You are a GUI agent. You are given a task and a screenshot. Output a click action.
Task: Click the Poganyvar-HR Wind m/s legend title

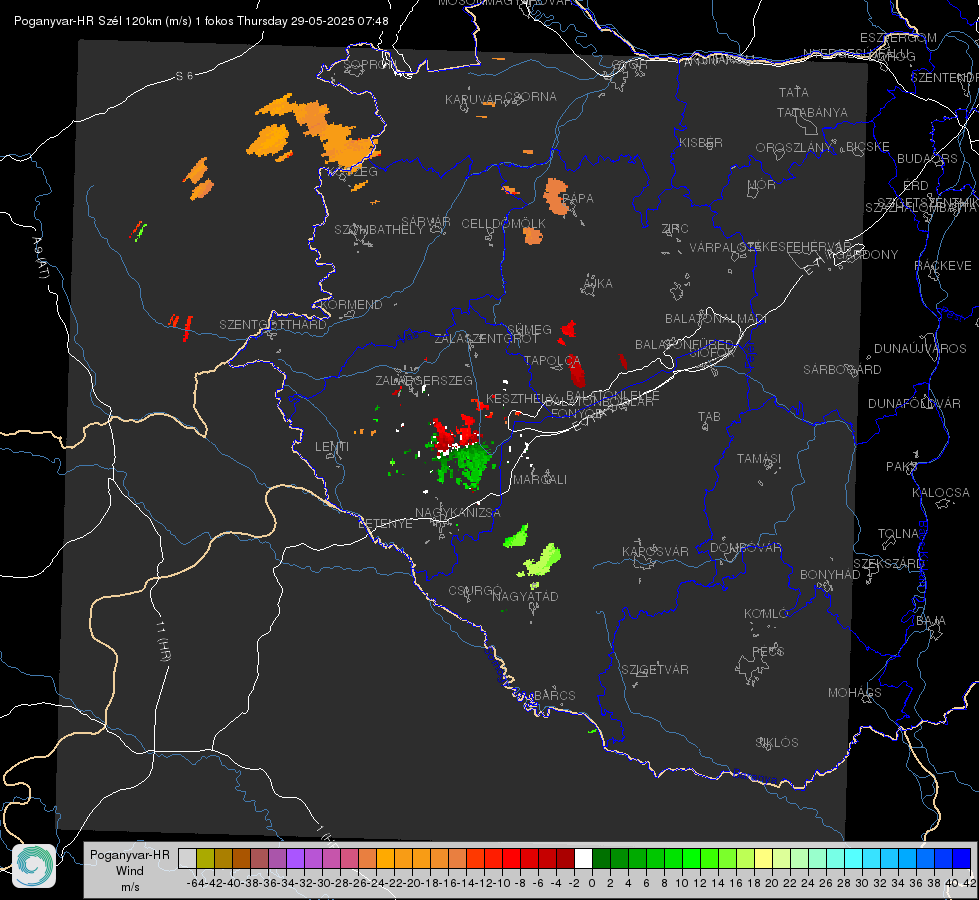click(129, 871)
